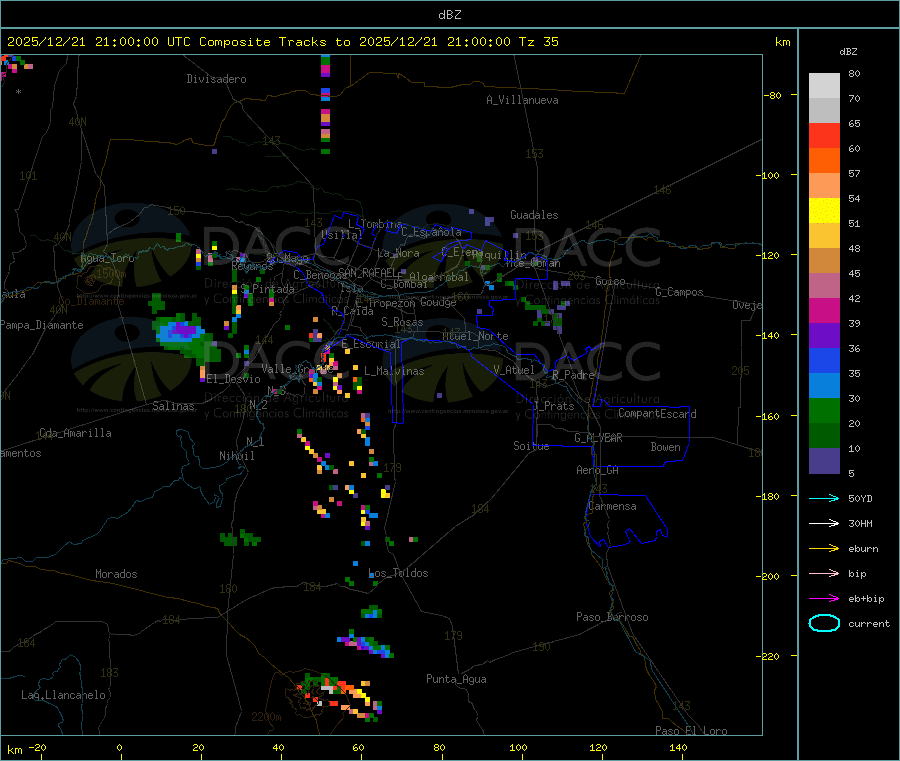Image resolution: width=900 pixels, height=761 pixels.
Task: Click the J_Prats place label
Action: point(553,406)
